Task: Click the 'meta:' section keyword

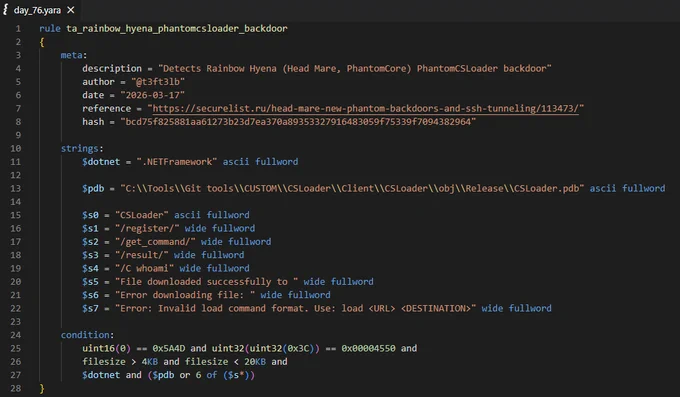Action: click(x=74, y=55)
